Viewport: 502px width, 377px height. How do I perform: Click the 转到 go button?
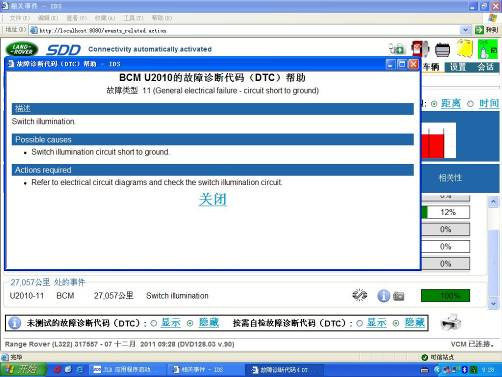pyautogui.click(x=486, y=30)
